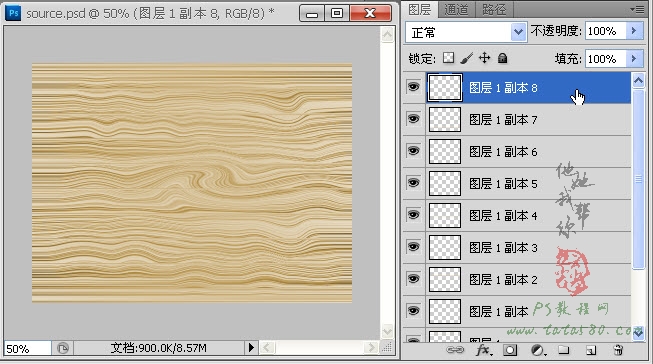
Task: Click the lock position move icon
Action: (x=484, y=58)
